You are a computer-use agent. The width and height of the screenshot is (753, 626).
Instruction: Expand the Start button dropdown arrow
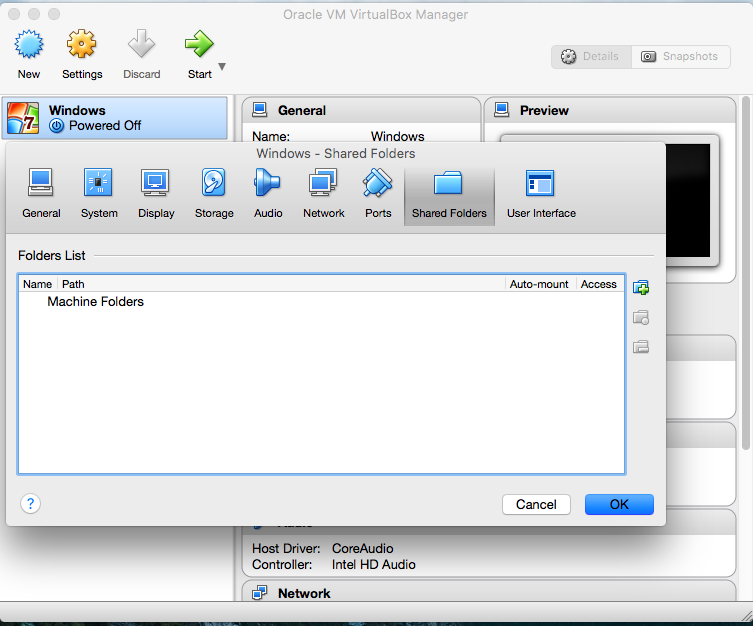click(222, 66)
